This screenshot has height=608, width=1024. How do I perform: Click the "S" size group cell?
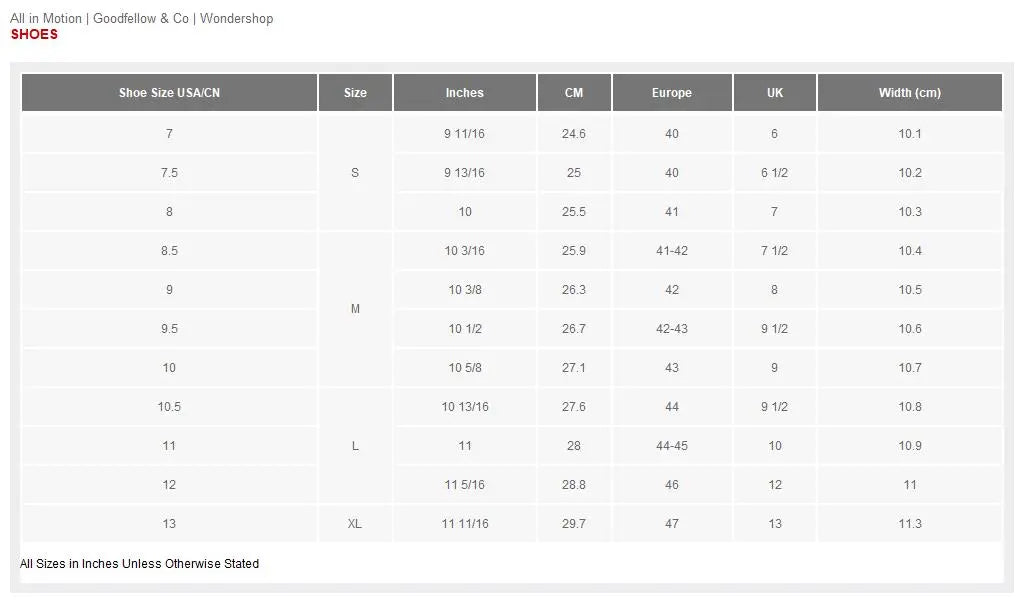[x=355, y=173]
